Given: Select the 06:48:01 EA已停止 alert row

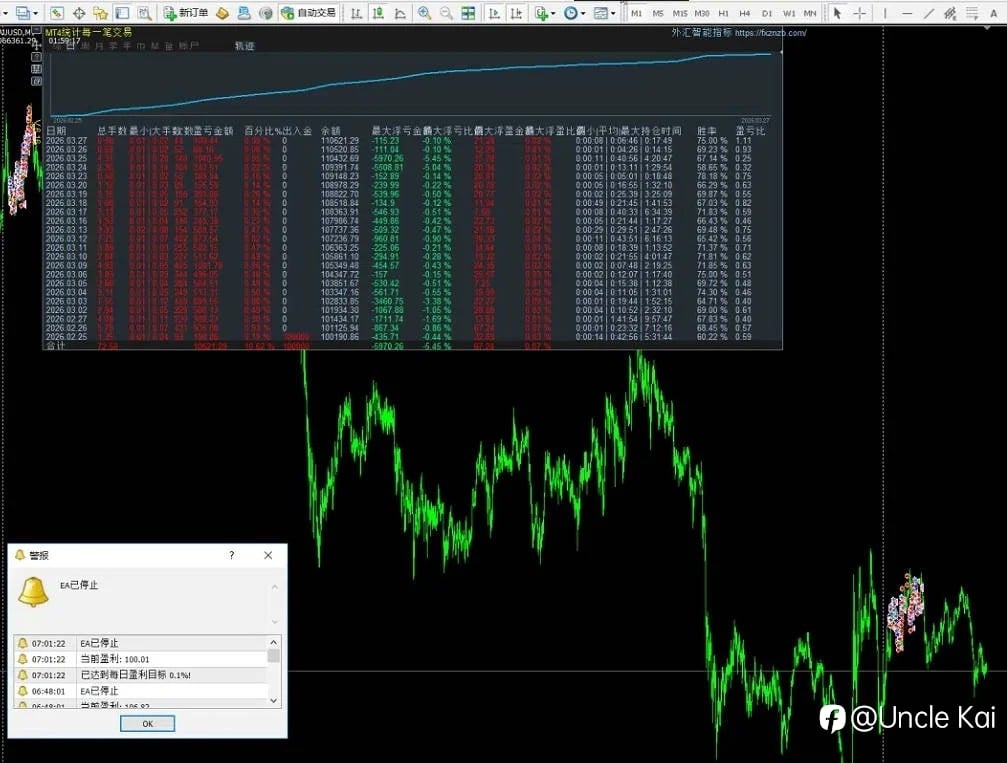Looking at the screenshot, I should (x=140, y=691).
